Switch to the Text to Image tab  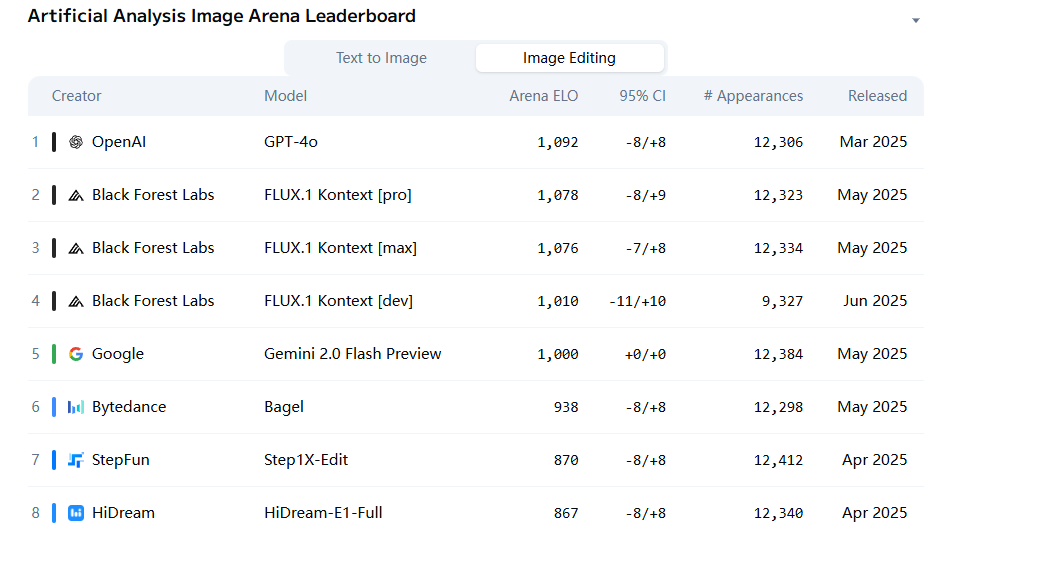pos(381,58)
